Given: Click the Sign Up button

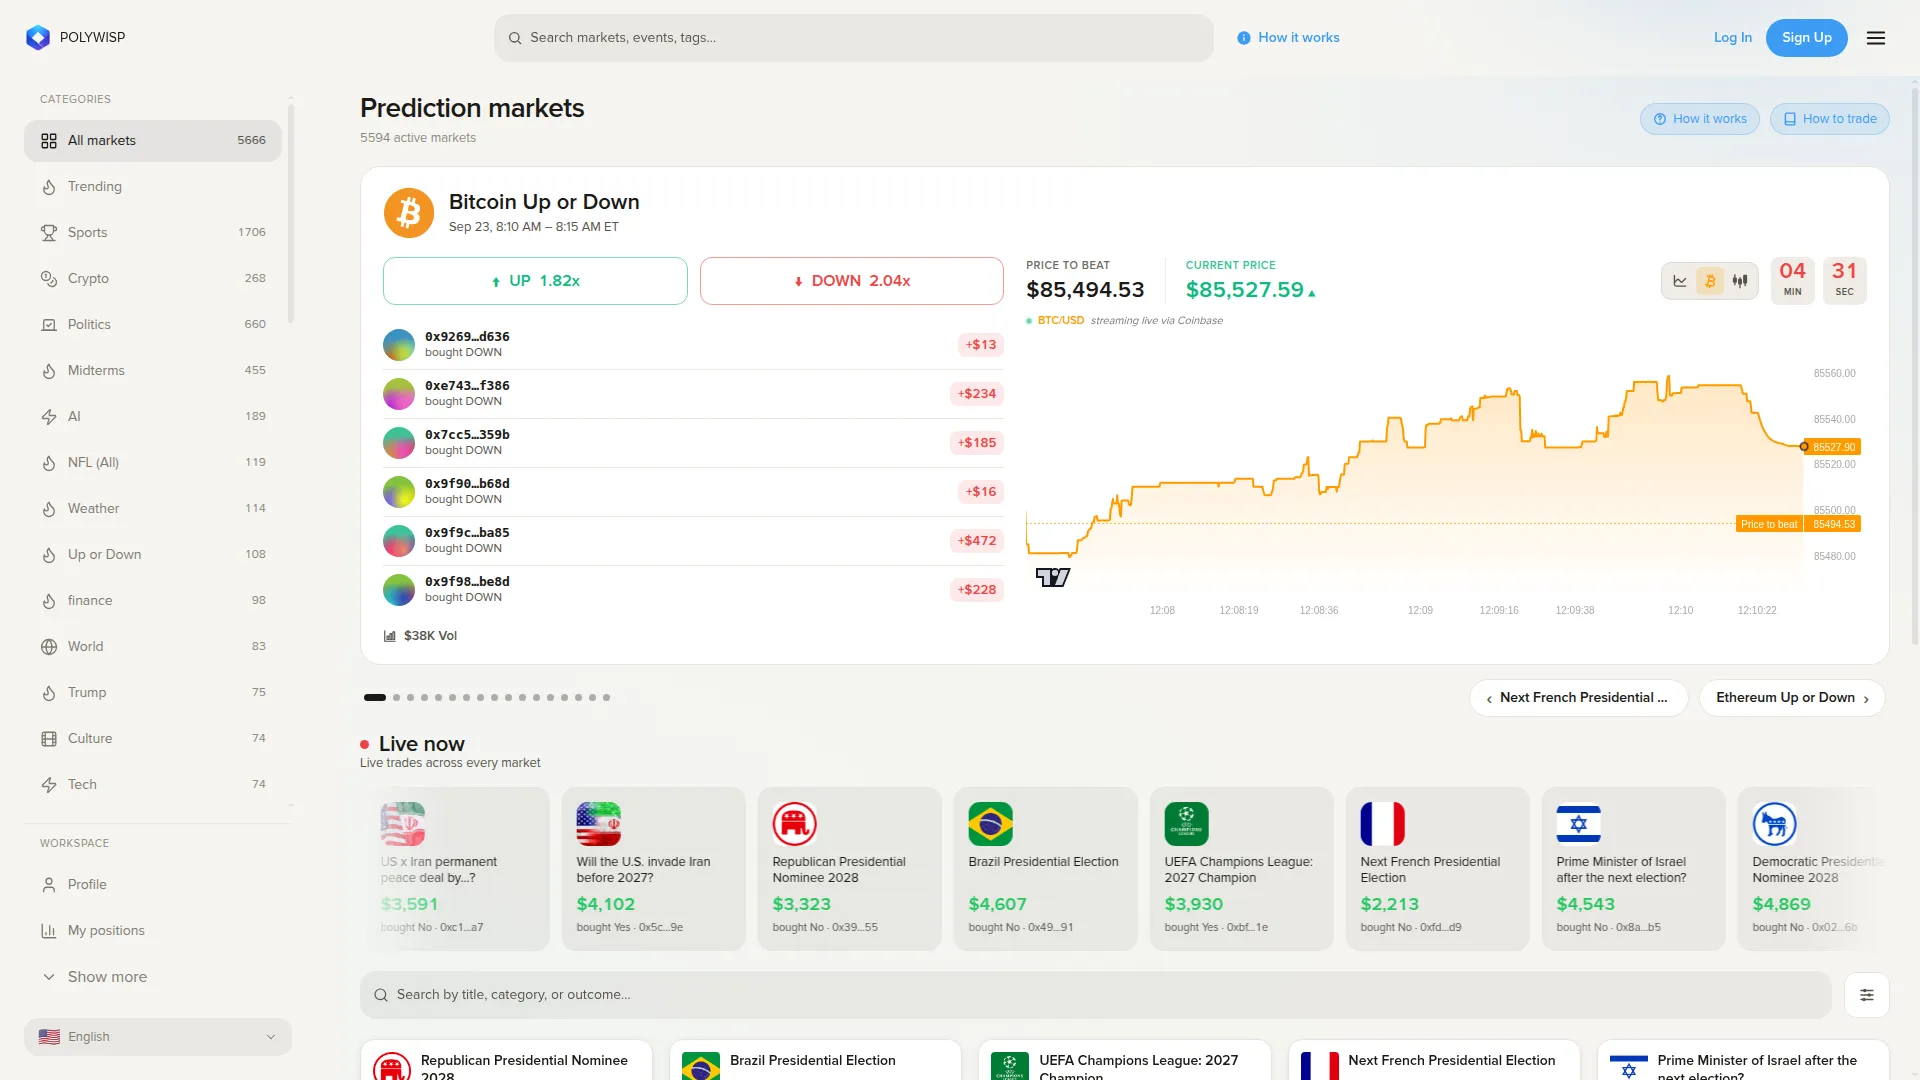Looking at the screenshot, I should [x=1807, y=38].
